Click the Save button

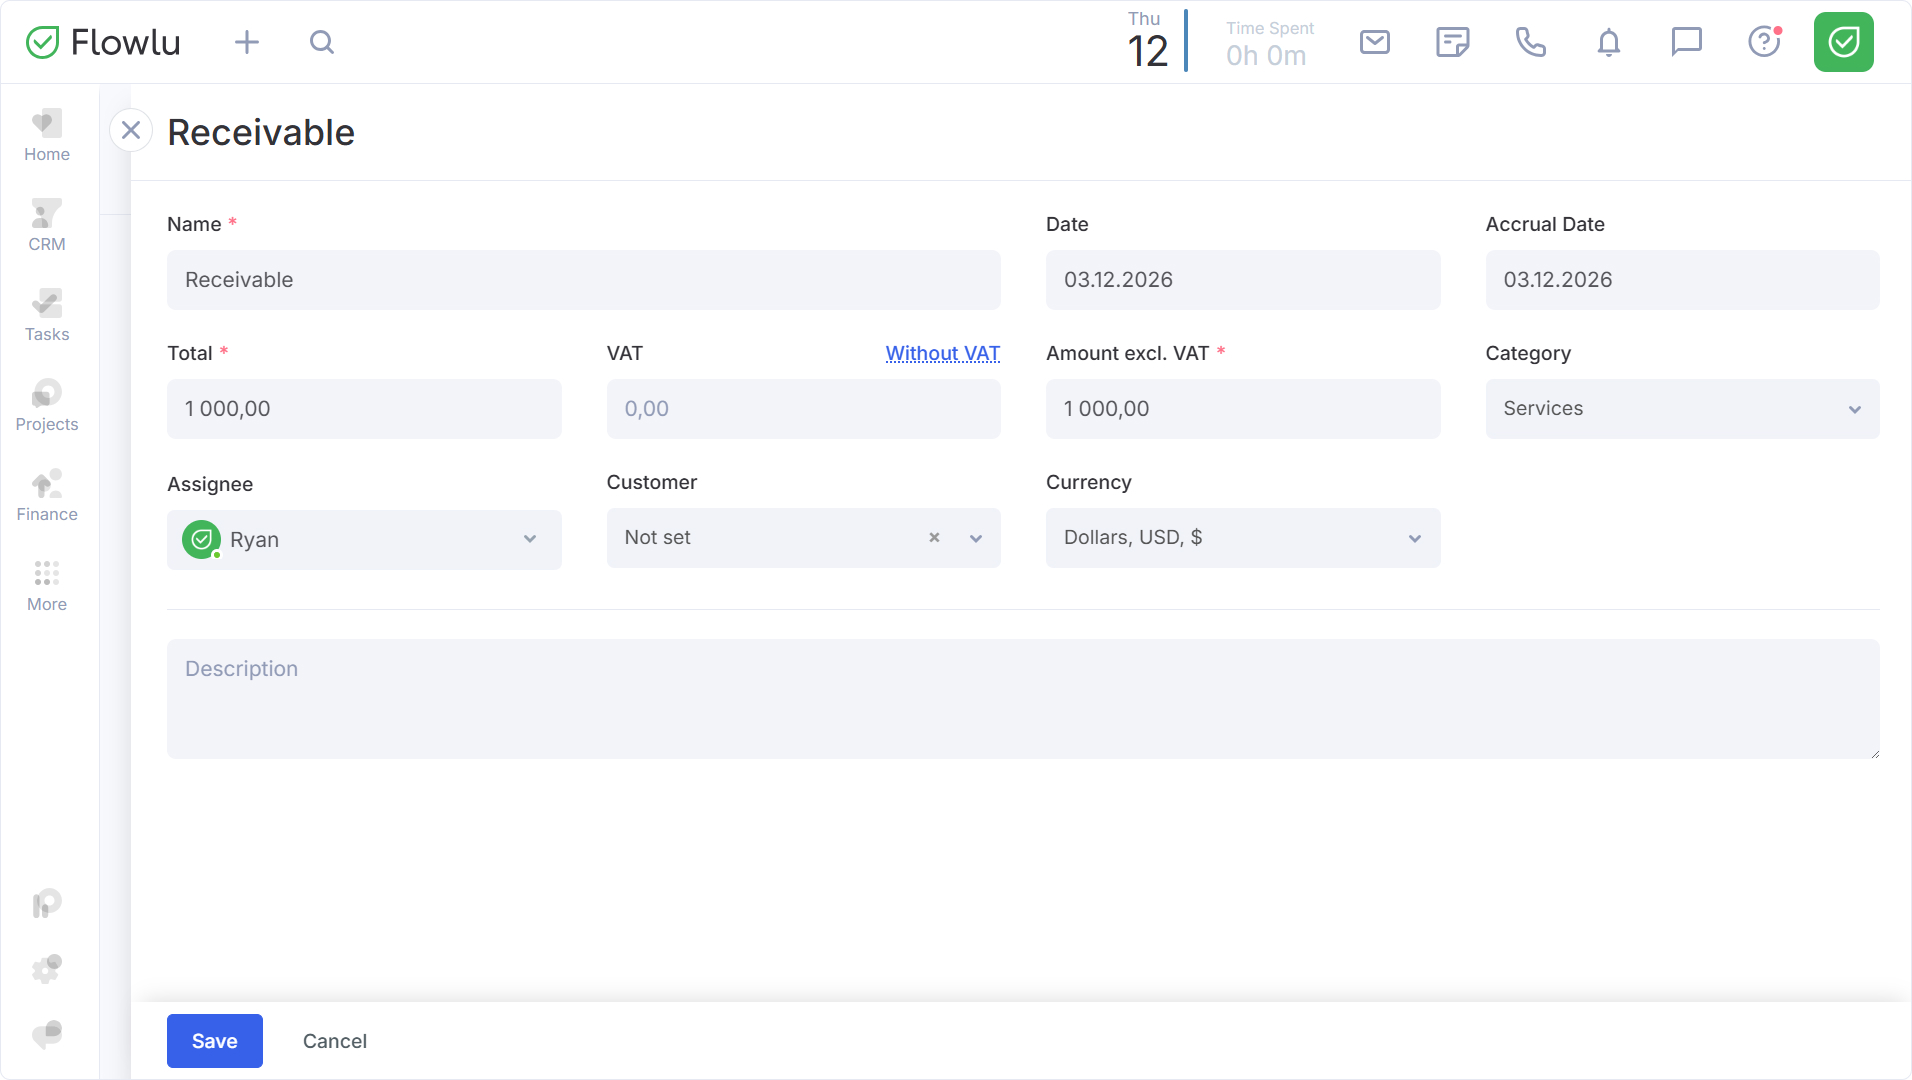(214, 1041)
